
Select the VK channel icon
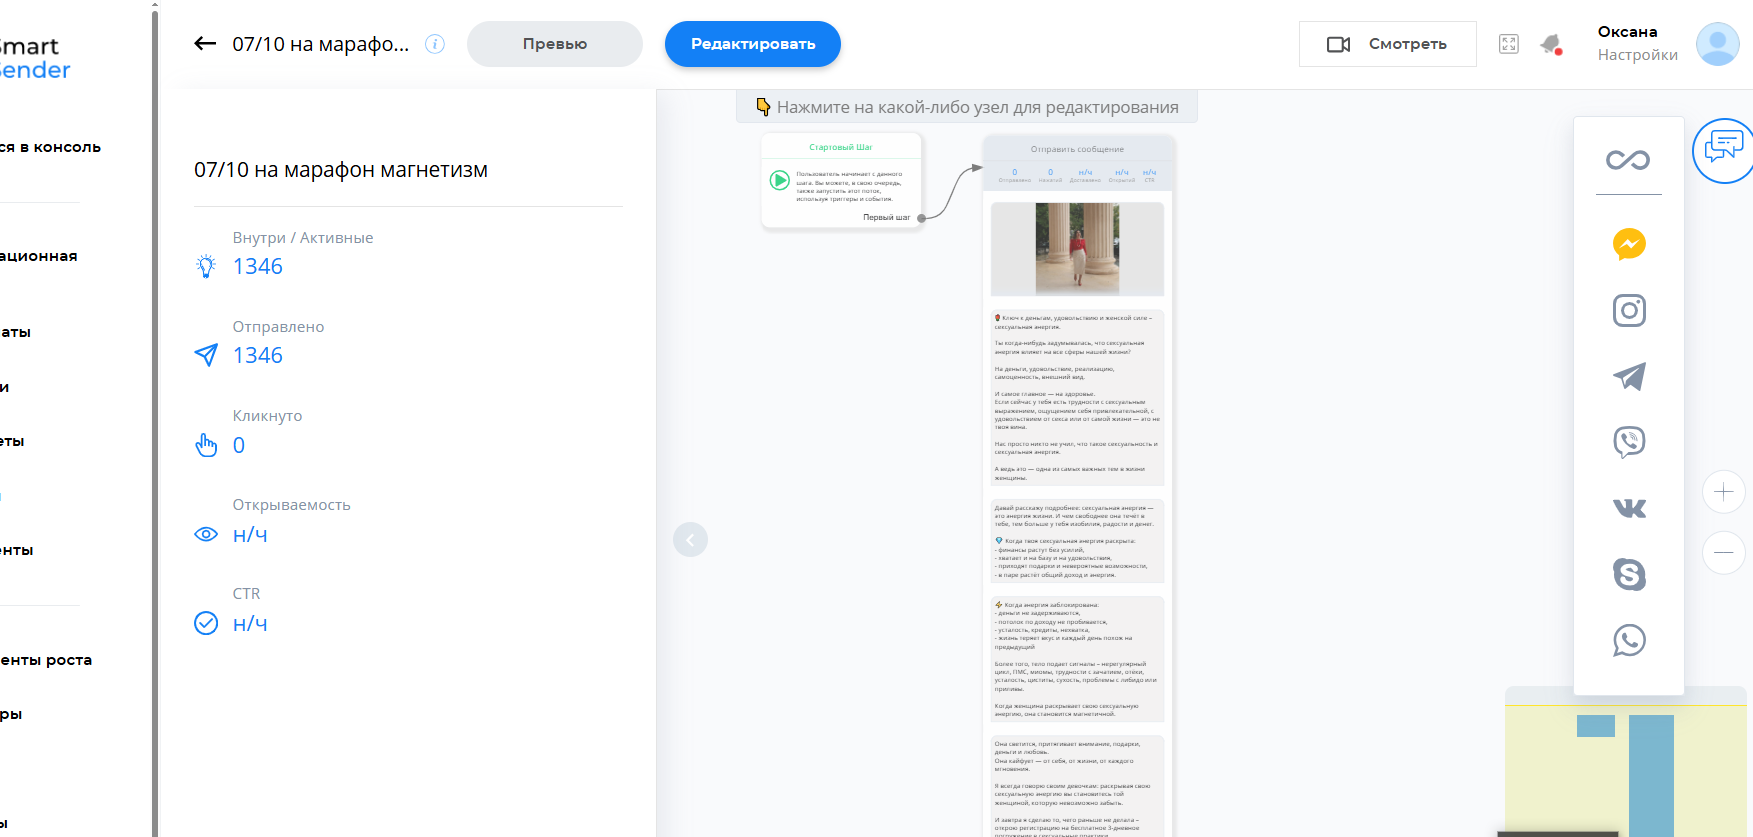pos(1629,508)
